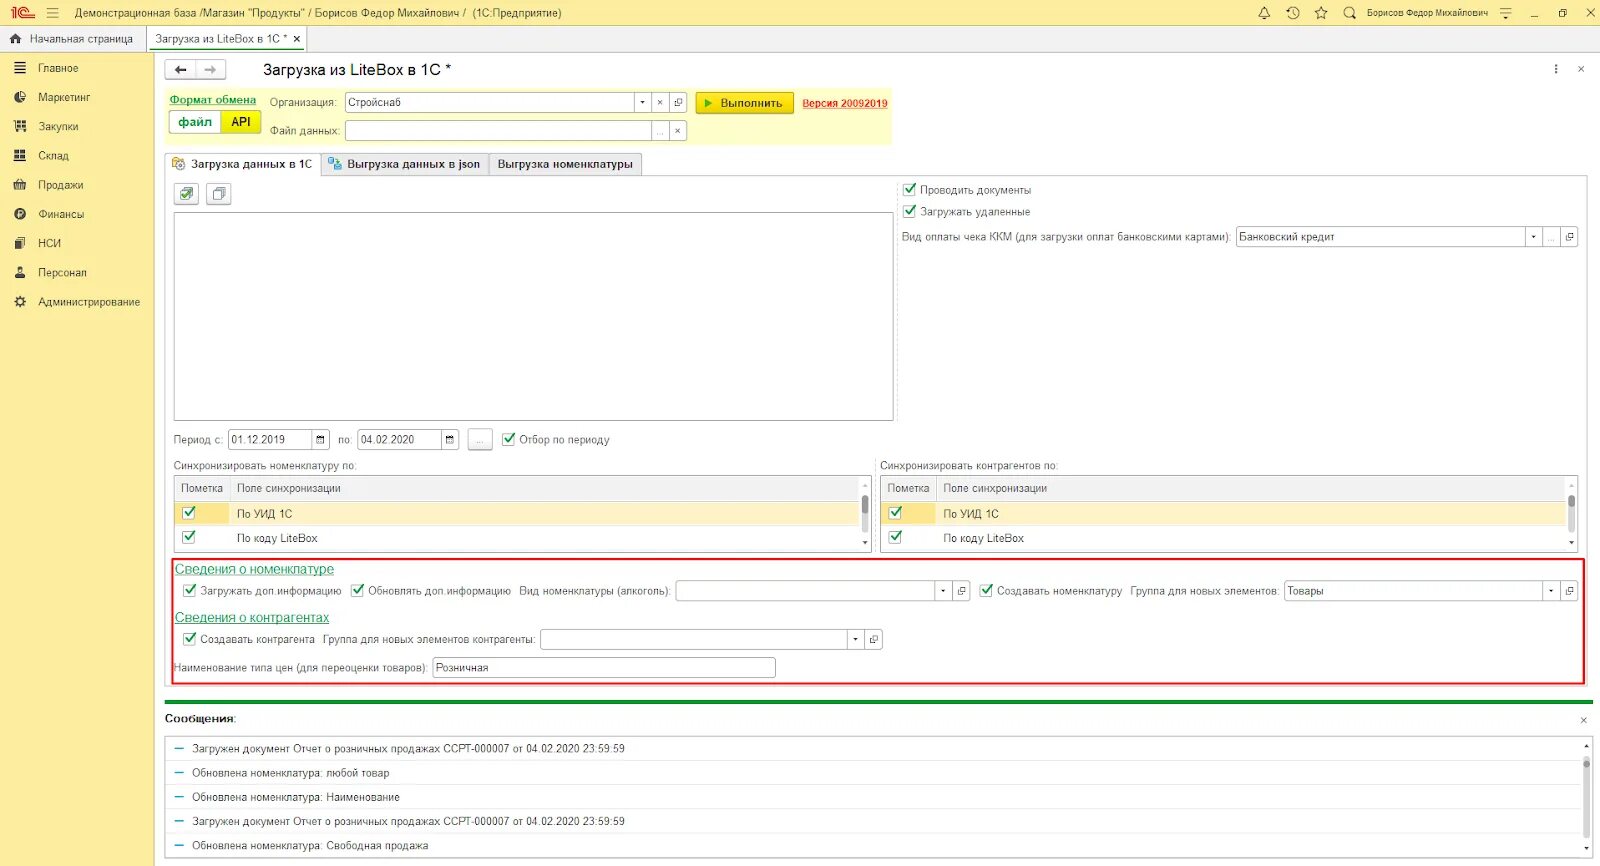Expand the Группа для новых элементов Товары dropdown
The height and width of the screenshot is (866, 1600).
[x=1551, y=591]
